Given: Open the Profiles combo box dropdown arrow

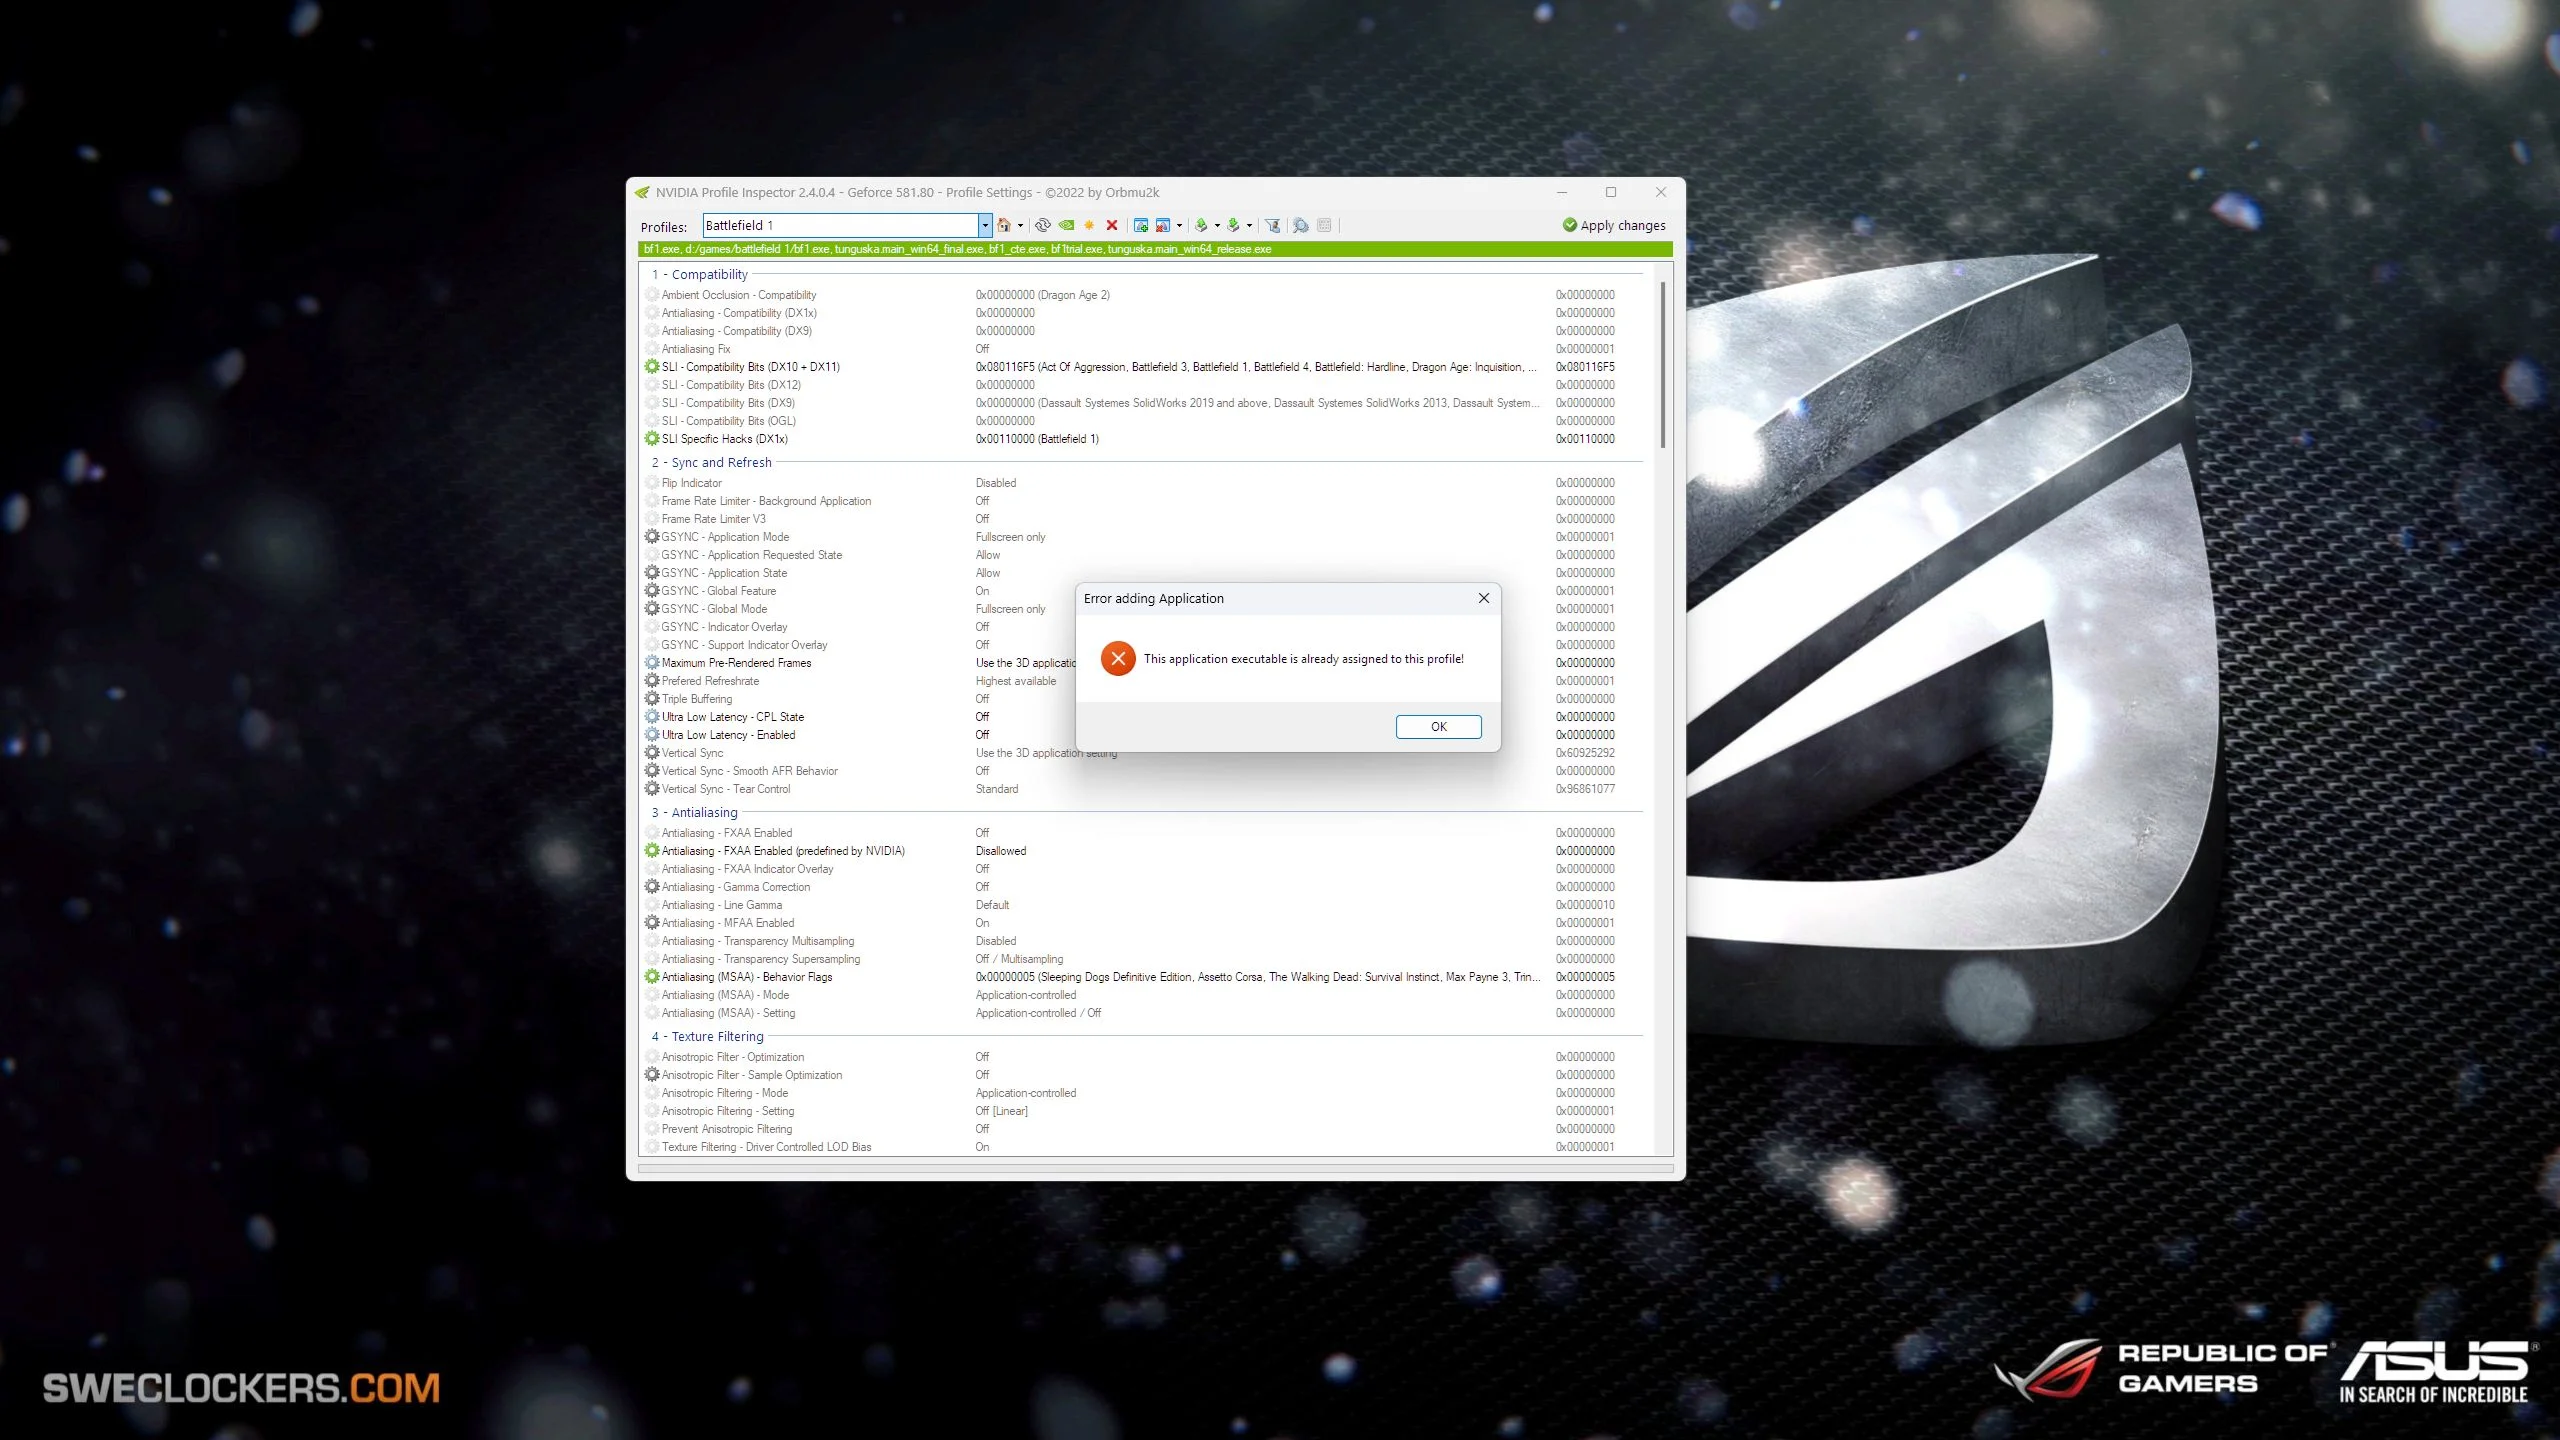Looking at the screenshot, I should [x=985, y=225].
